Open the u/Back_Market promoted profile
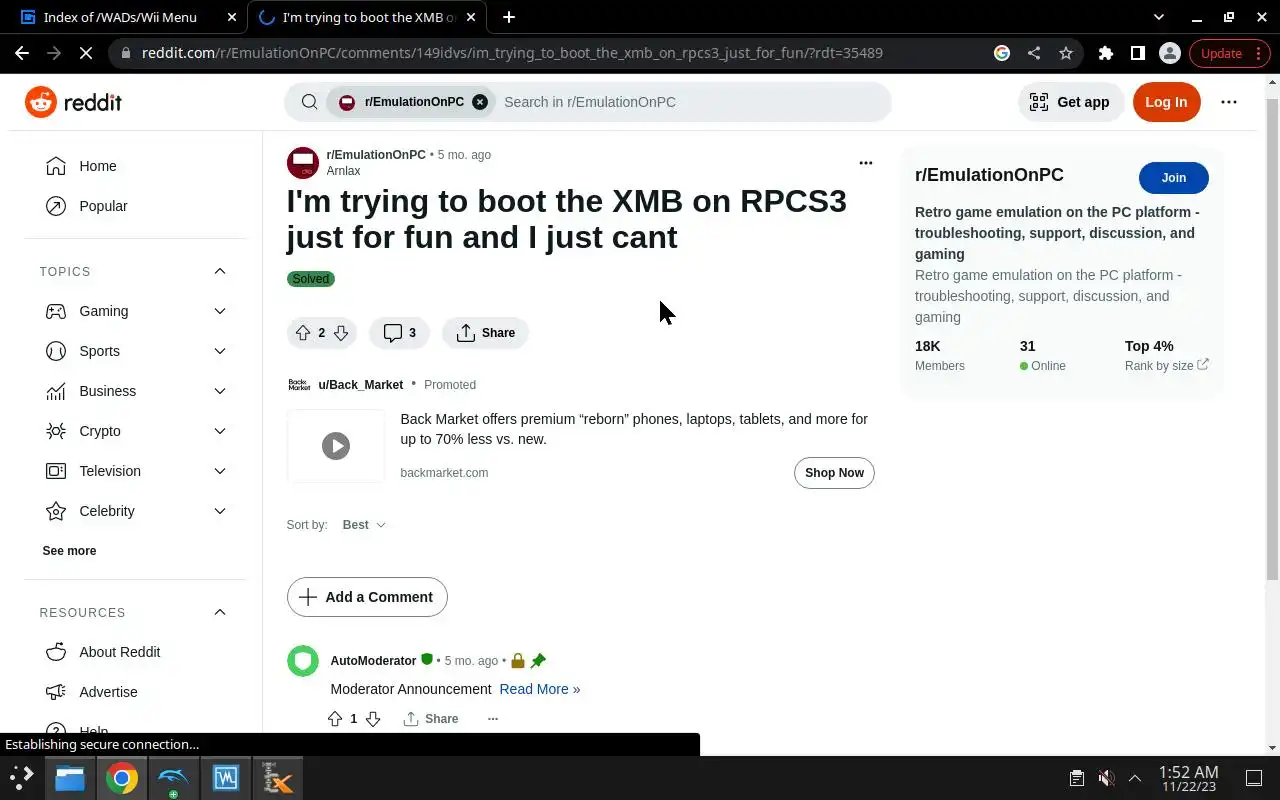The height and width of the screenshot is (800, 1280). pos(360,385)
